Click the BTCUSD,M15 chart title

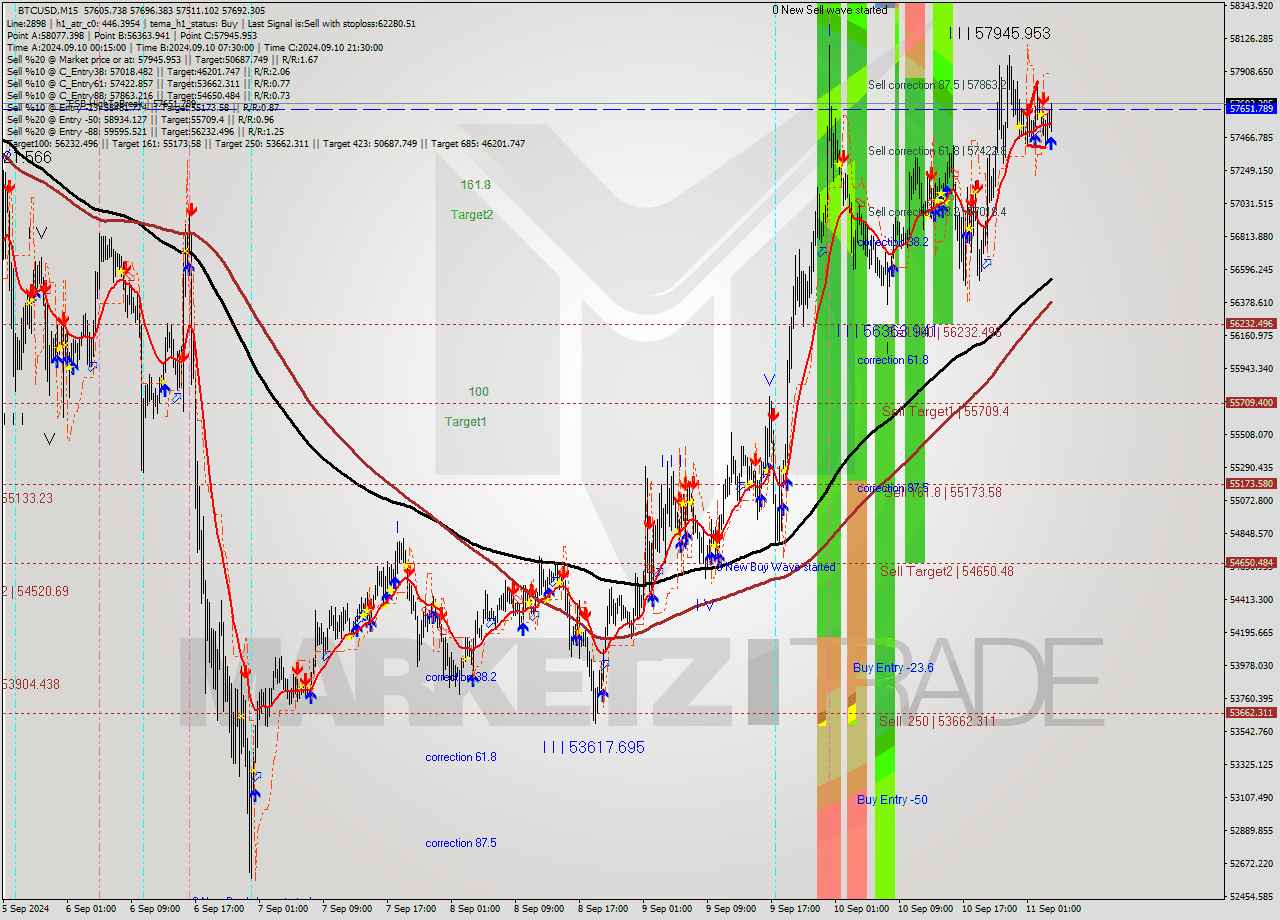coord(47,9)
